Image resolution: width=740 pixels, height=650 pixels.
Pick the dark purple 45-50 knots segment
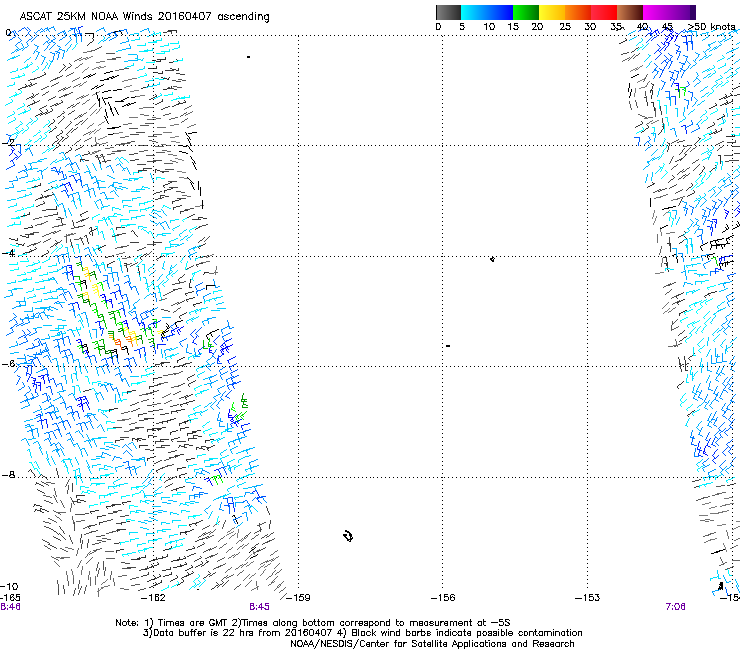(682, 12)
